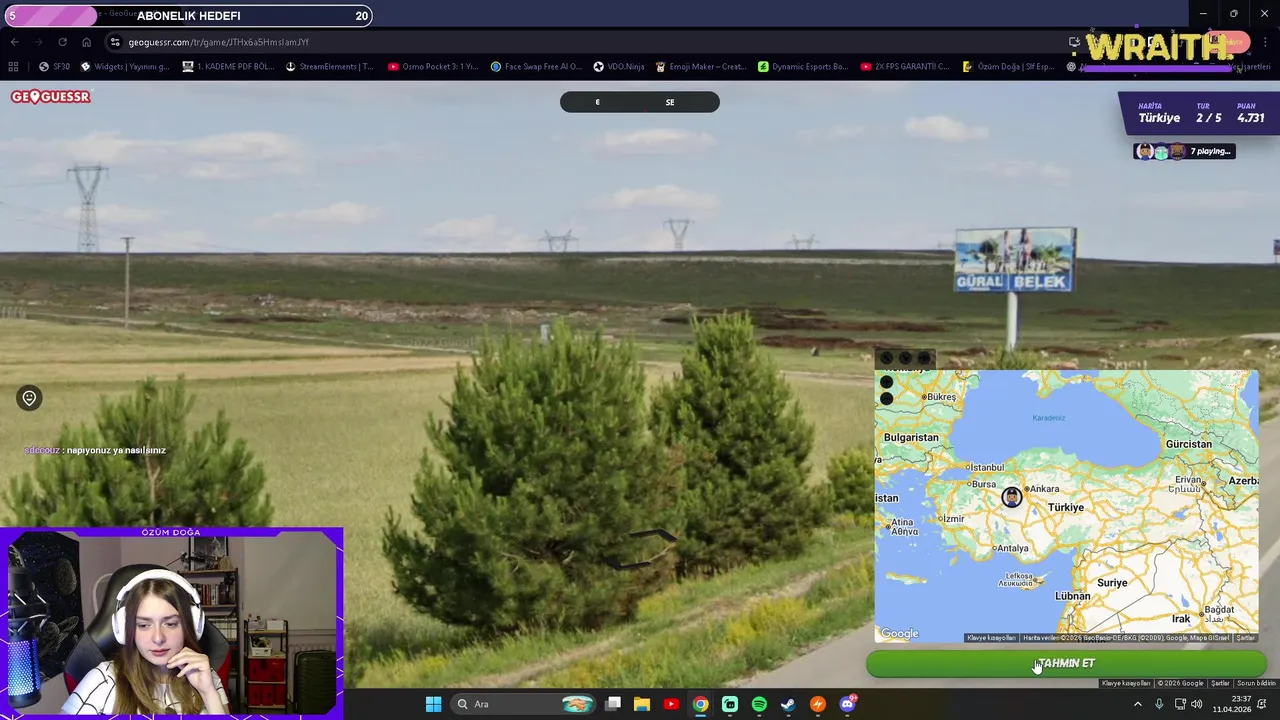Open Steam from taskbar
1280x720 pixels.
click(x=788, y=704)
